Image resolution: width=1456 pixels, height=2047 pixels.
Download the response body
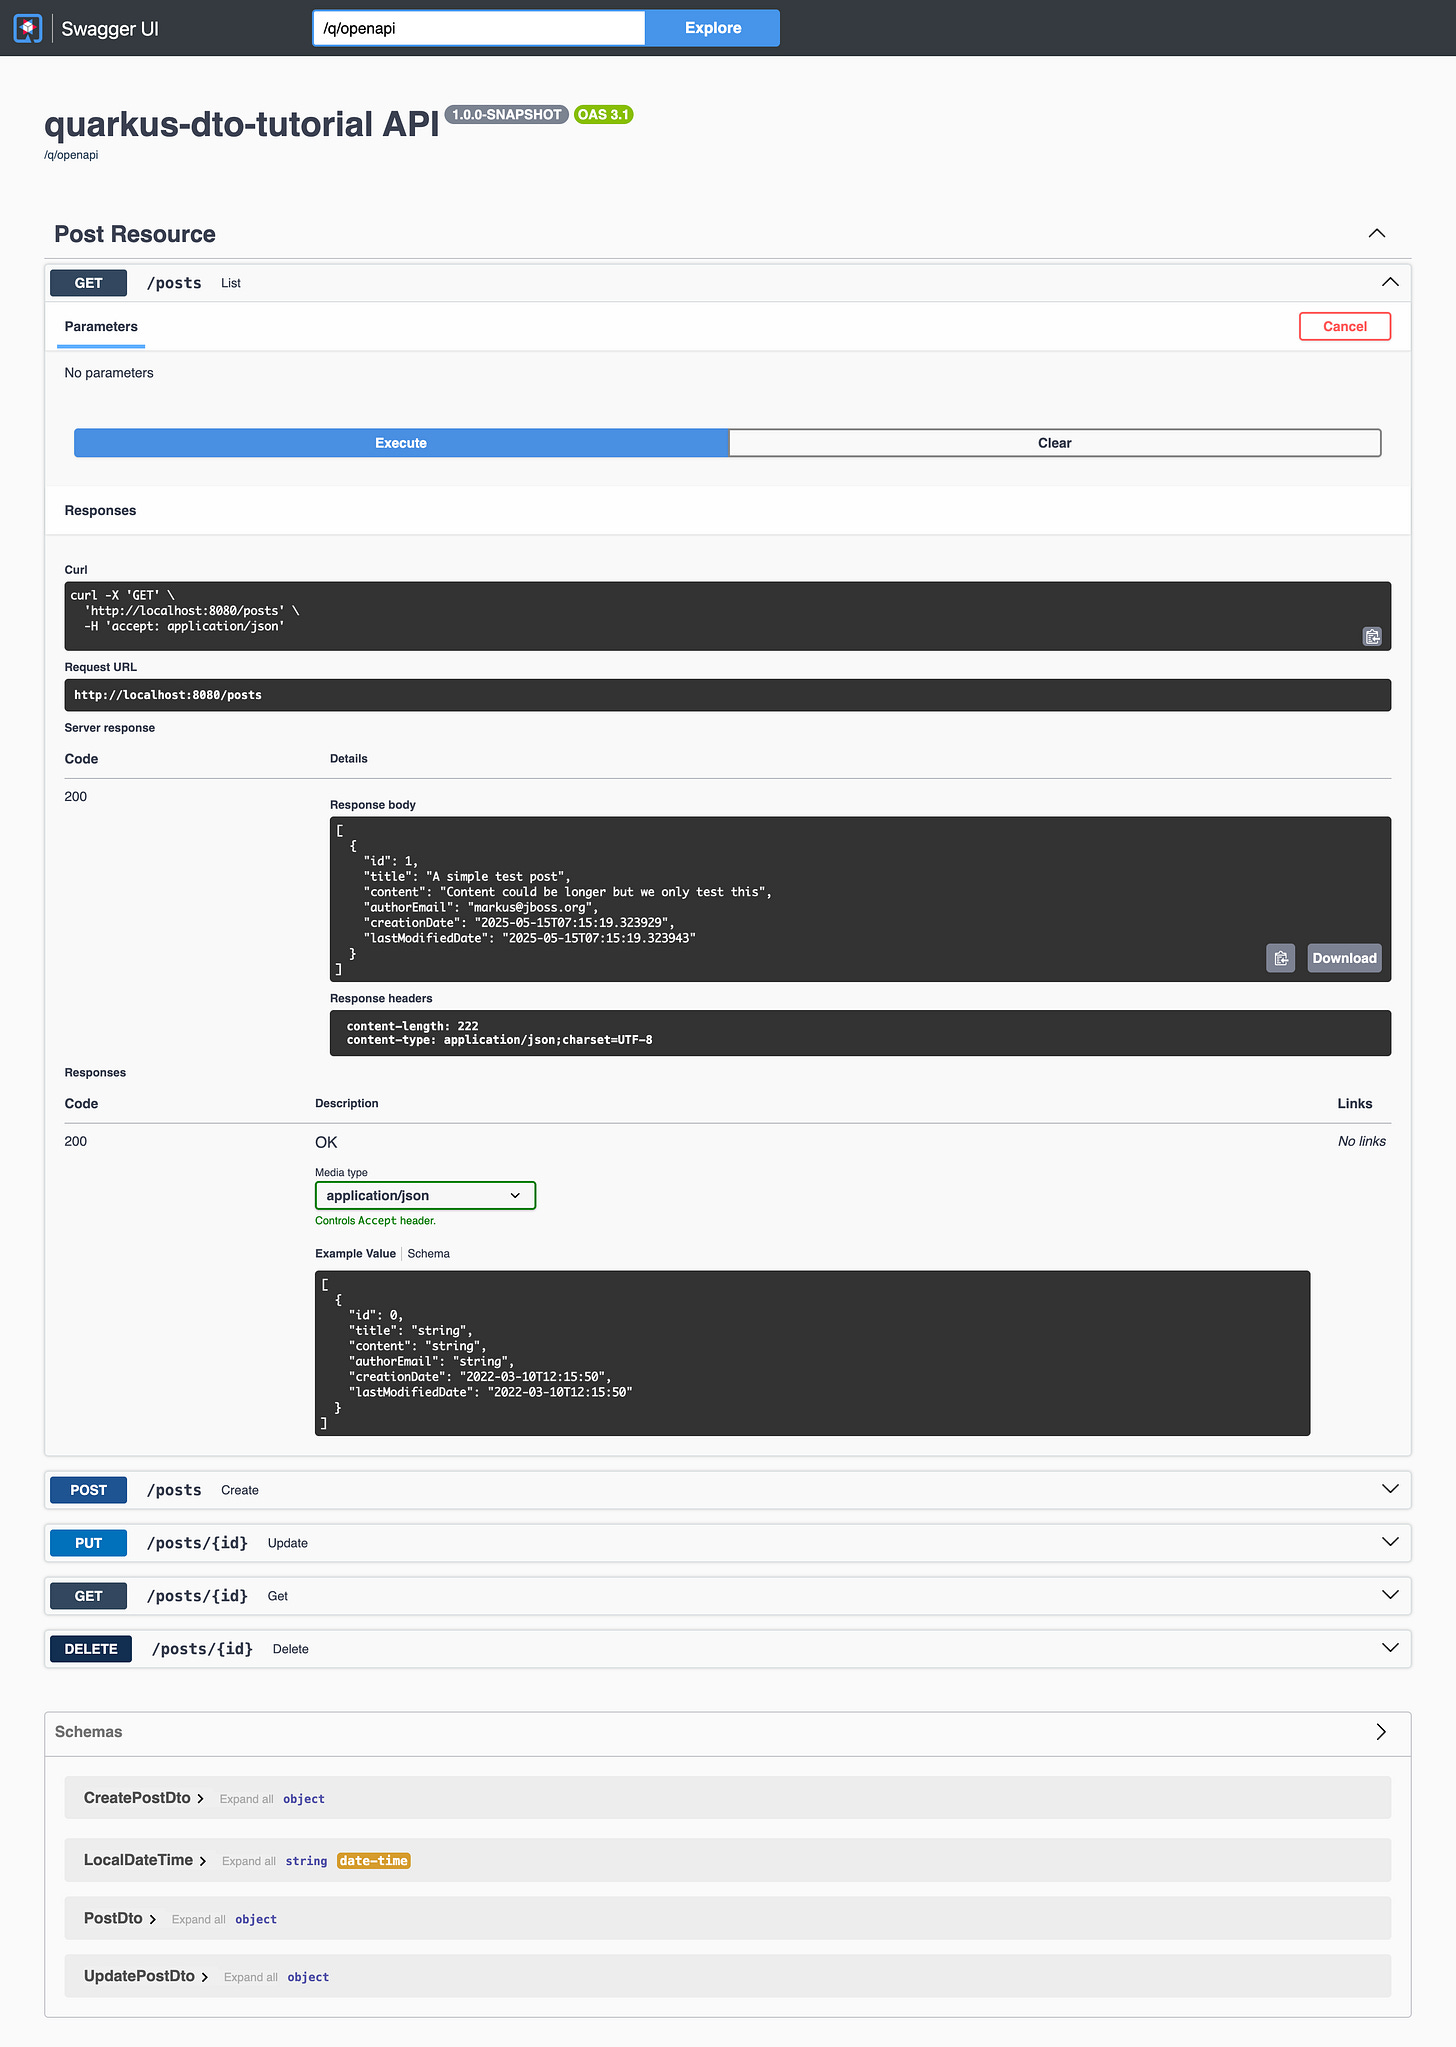1344,958
